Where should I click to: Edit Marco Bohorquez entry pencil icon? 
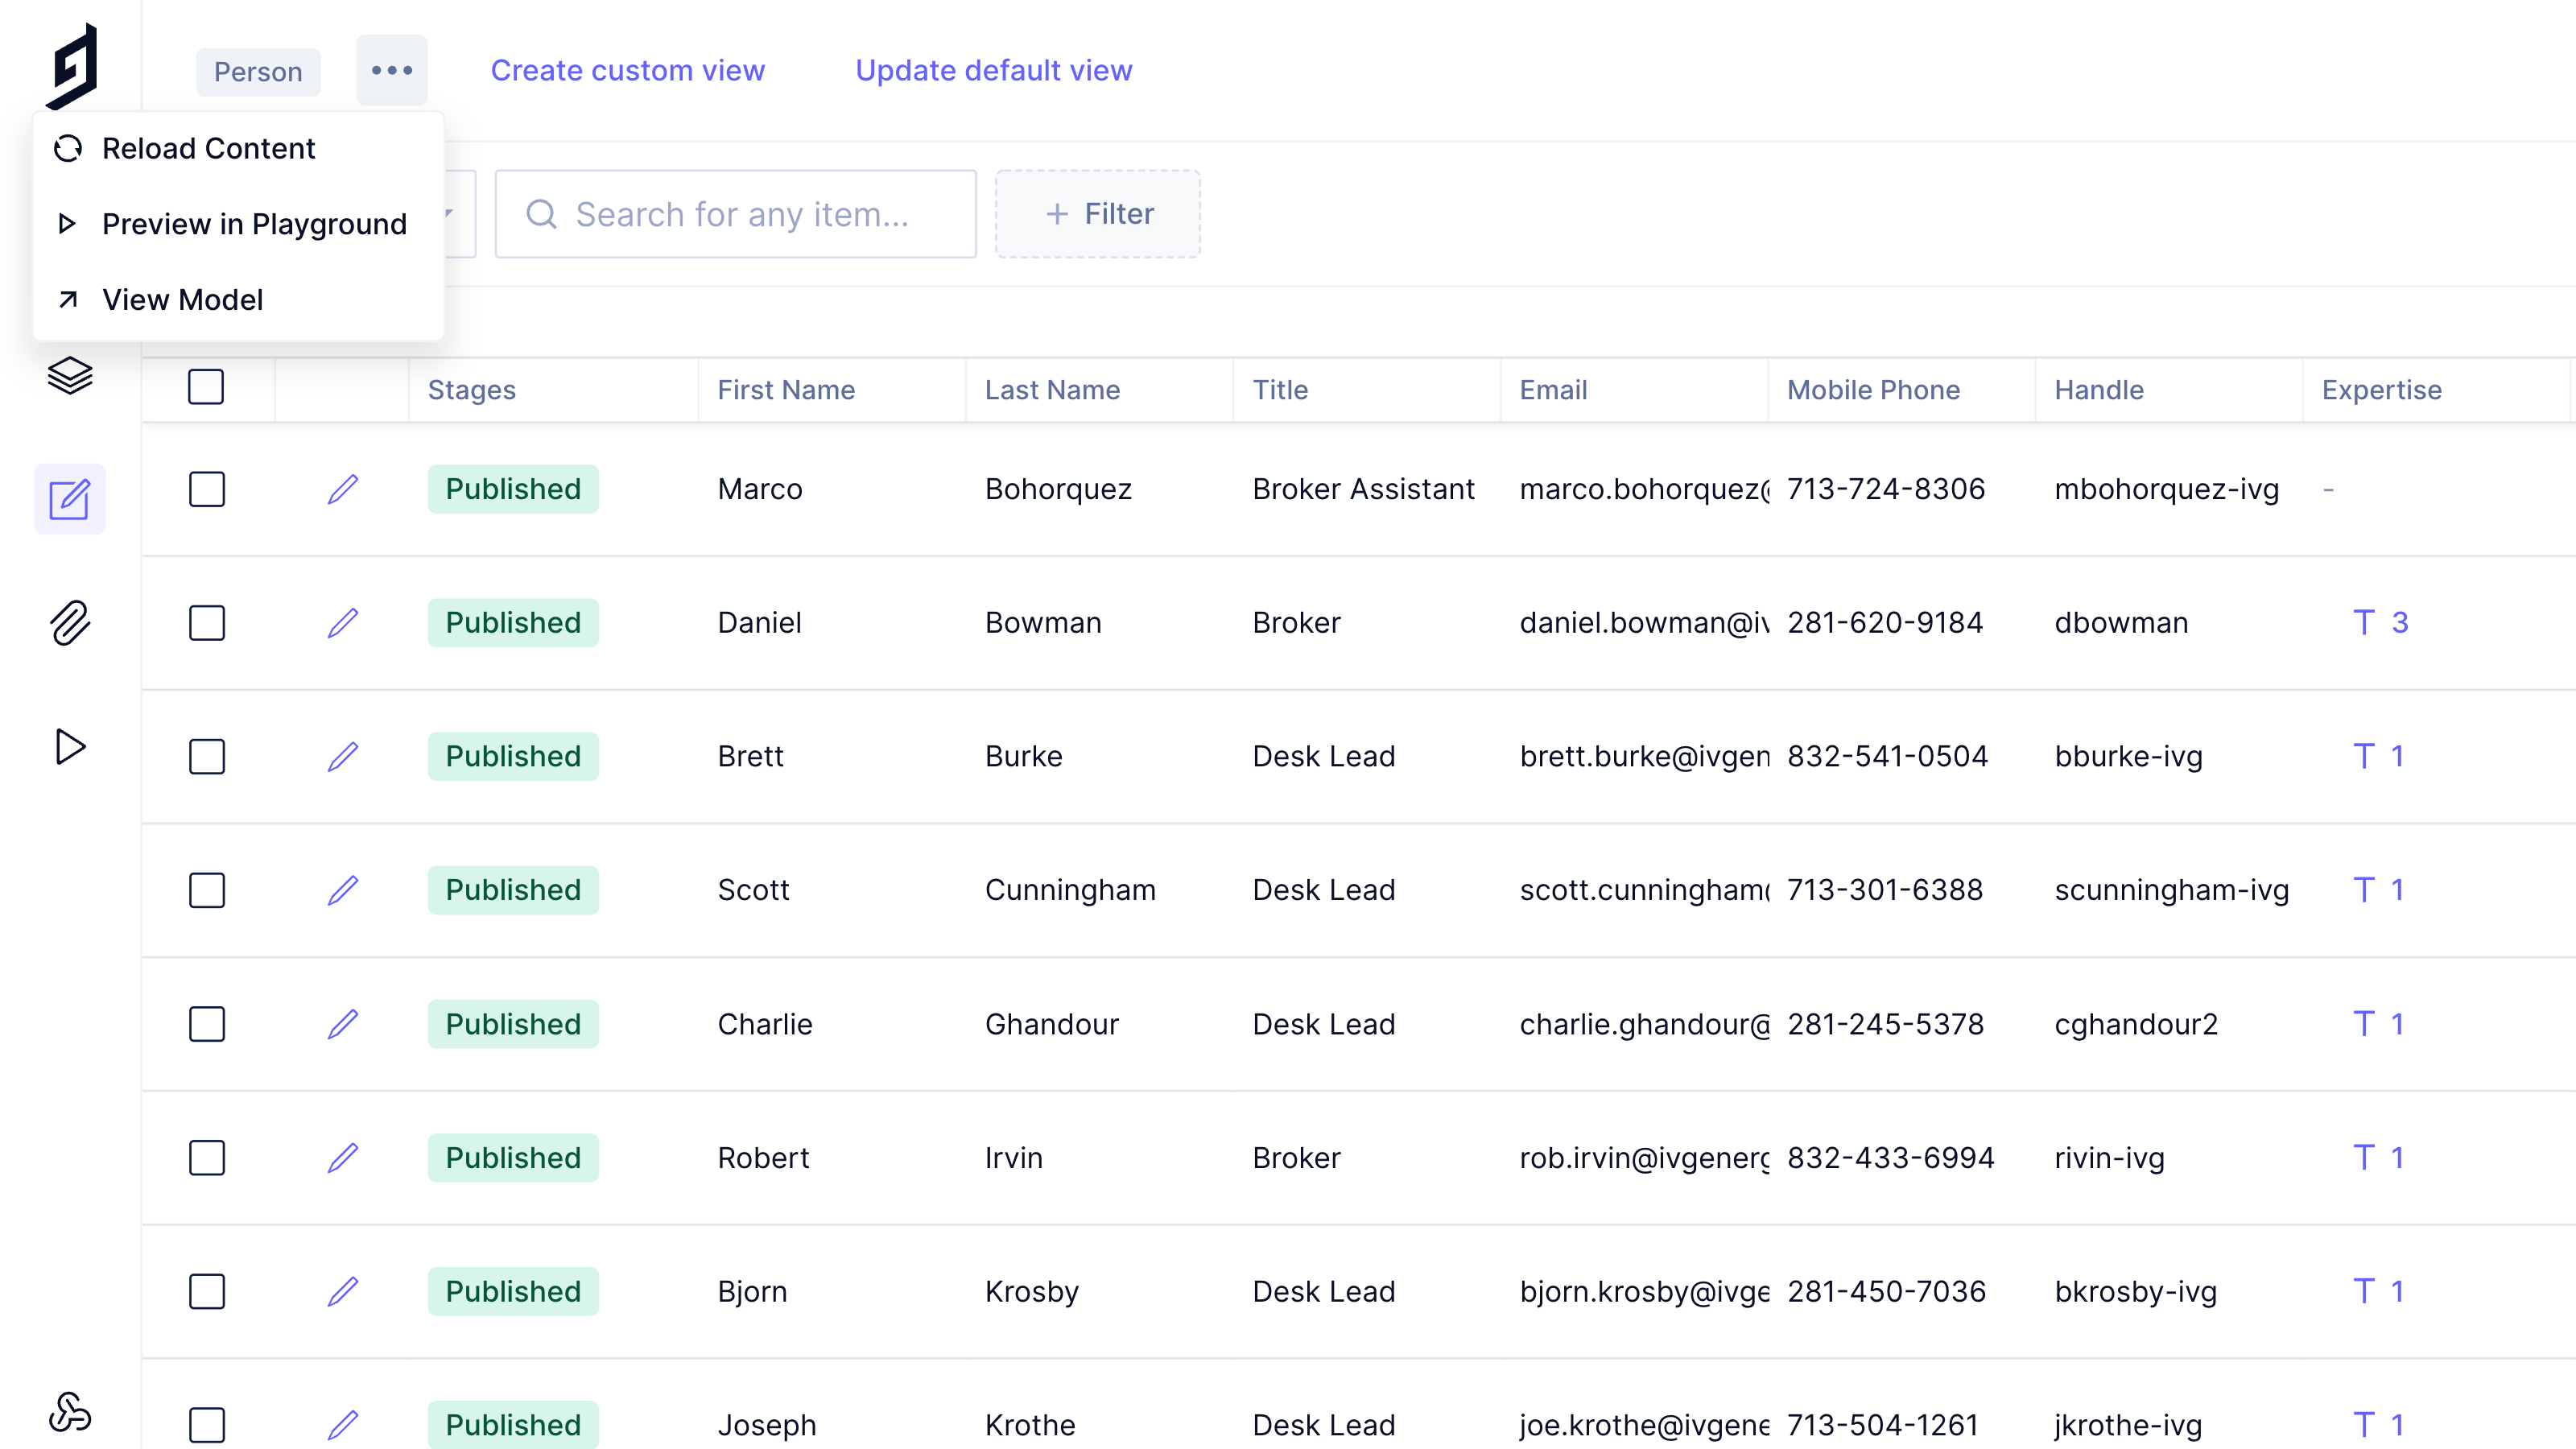(343, 489)
